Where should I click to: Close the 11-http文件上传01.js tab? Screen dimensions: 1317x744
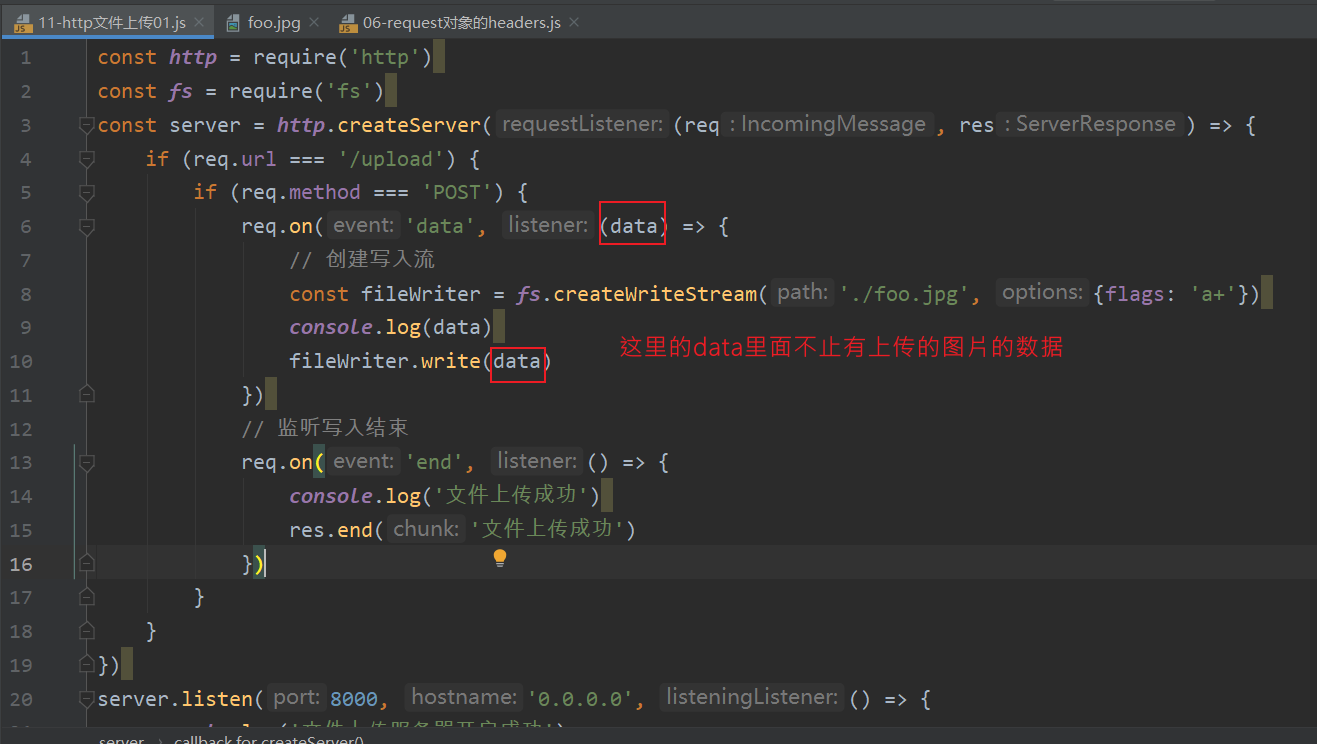click(198, 22)
